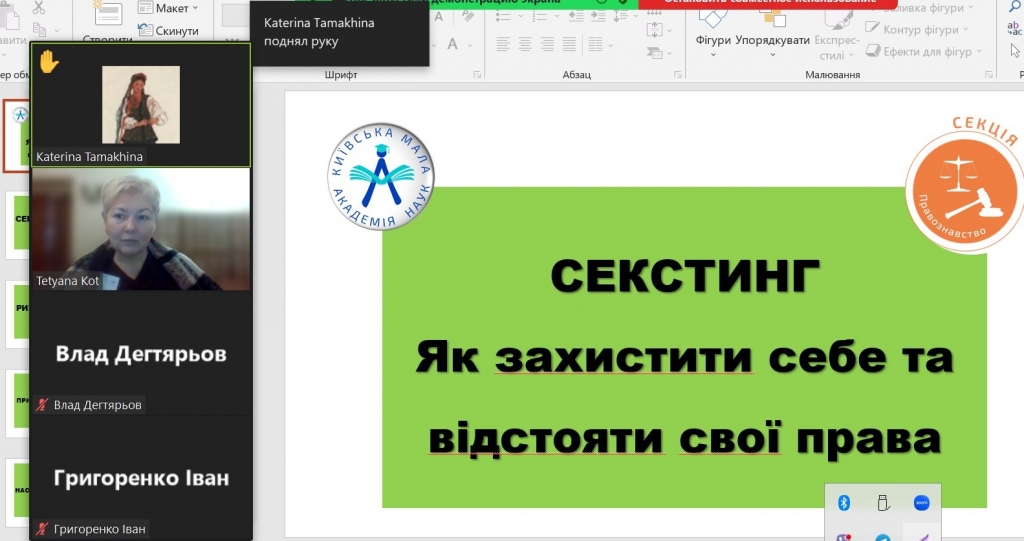Click the Zoom tray icon
1024x541 pixels.
point(921,503)
